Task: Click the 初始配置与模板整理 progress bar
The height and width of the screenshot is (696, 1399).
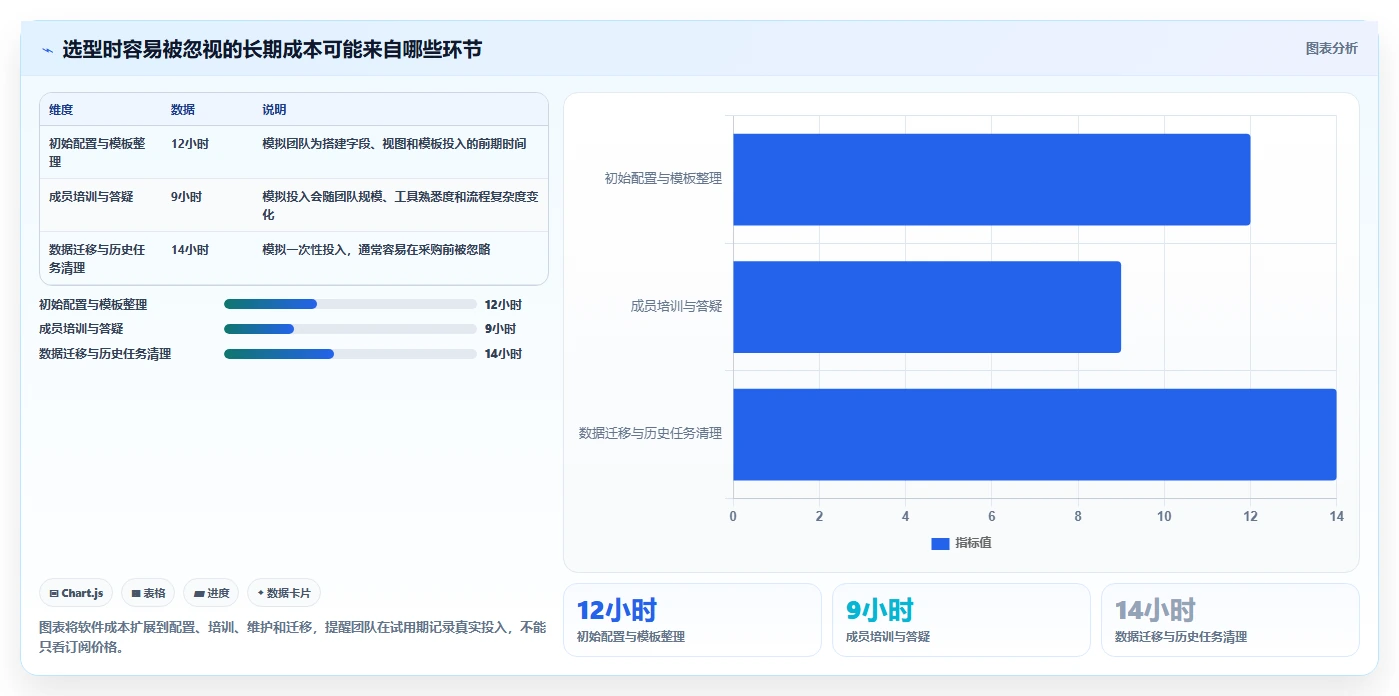Action: [350, 304]
